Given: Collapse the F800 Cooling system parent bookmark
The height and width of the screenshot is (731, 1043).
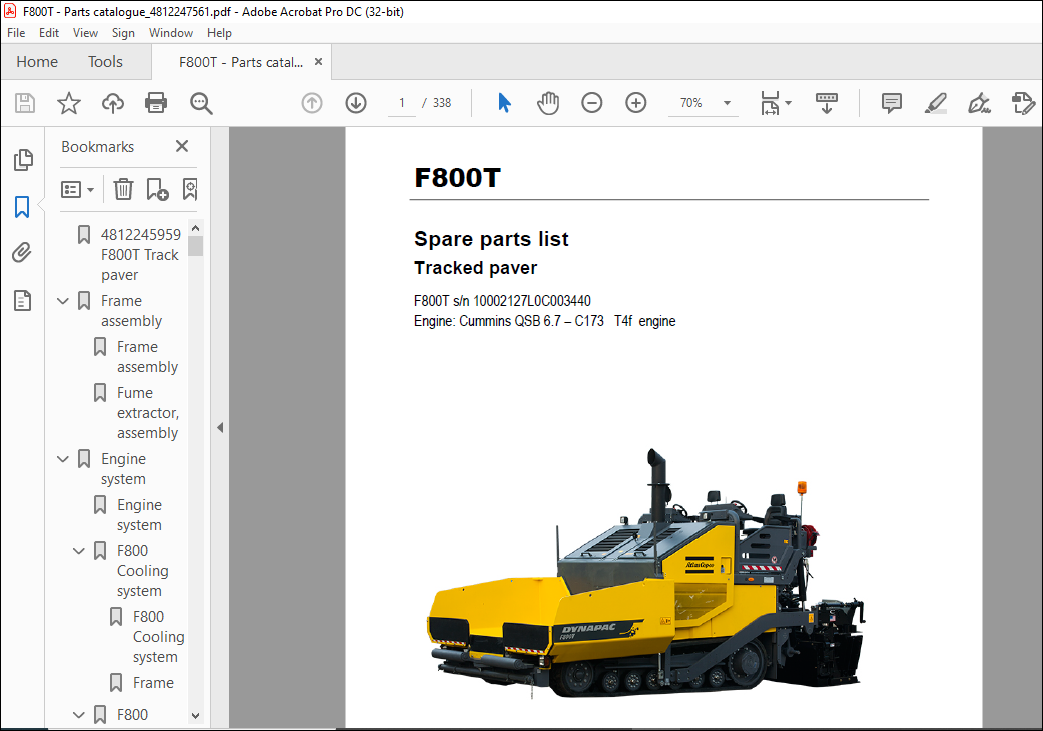Looking at the screenshot, I should [78, 551].
